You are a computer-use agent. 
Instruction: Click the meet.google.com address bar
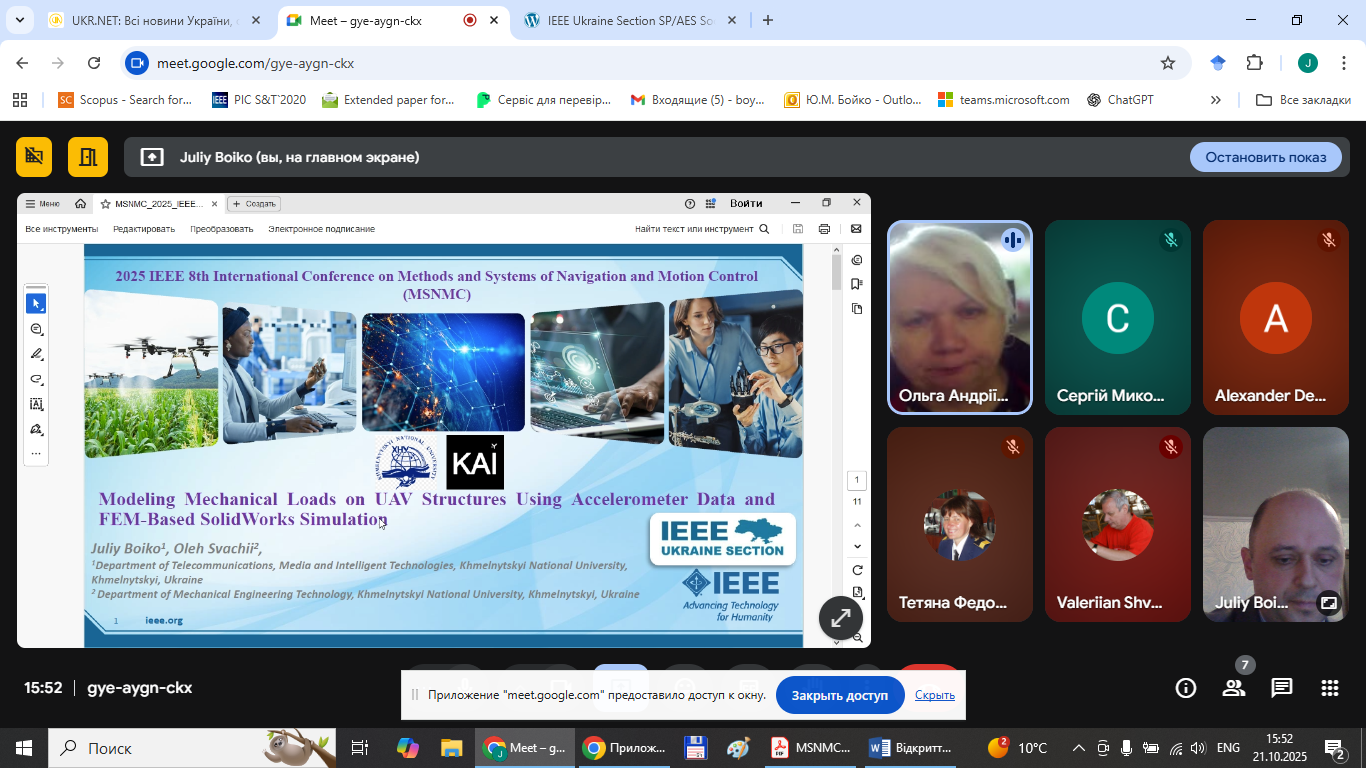coord(640,63)
